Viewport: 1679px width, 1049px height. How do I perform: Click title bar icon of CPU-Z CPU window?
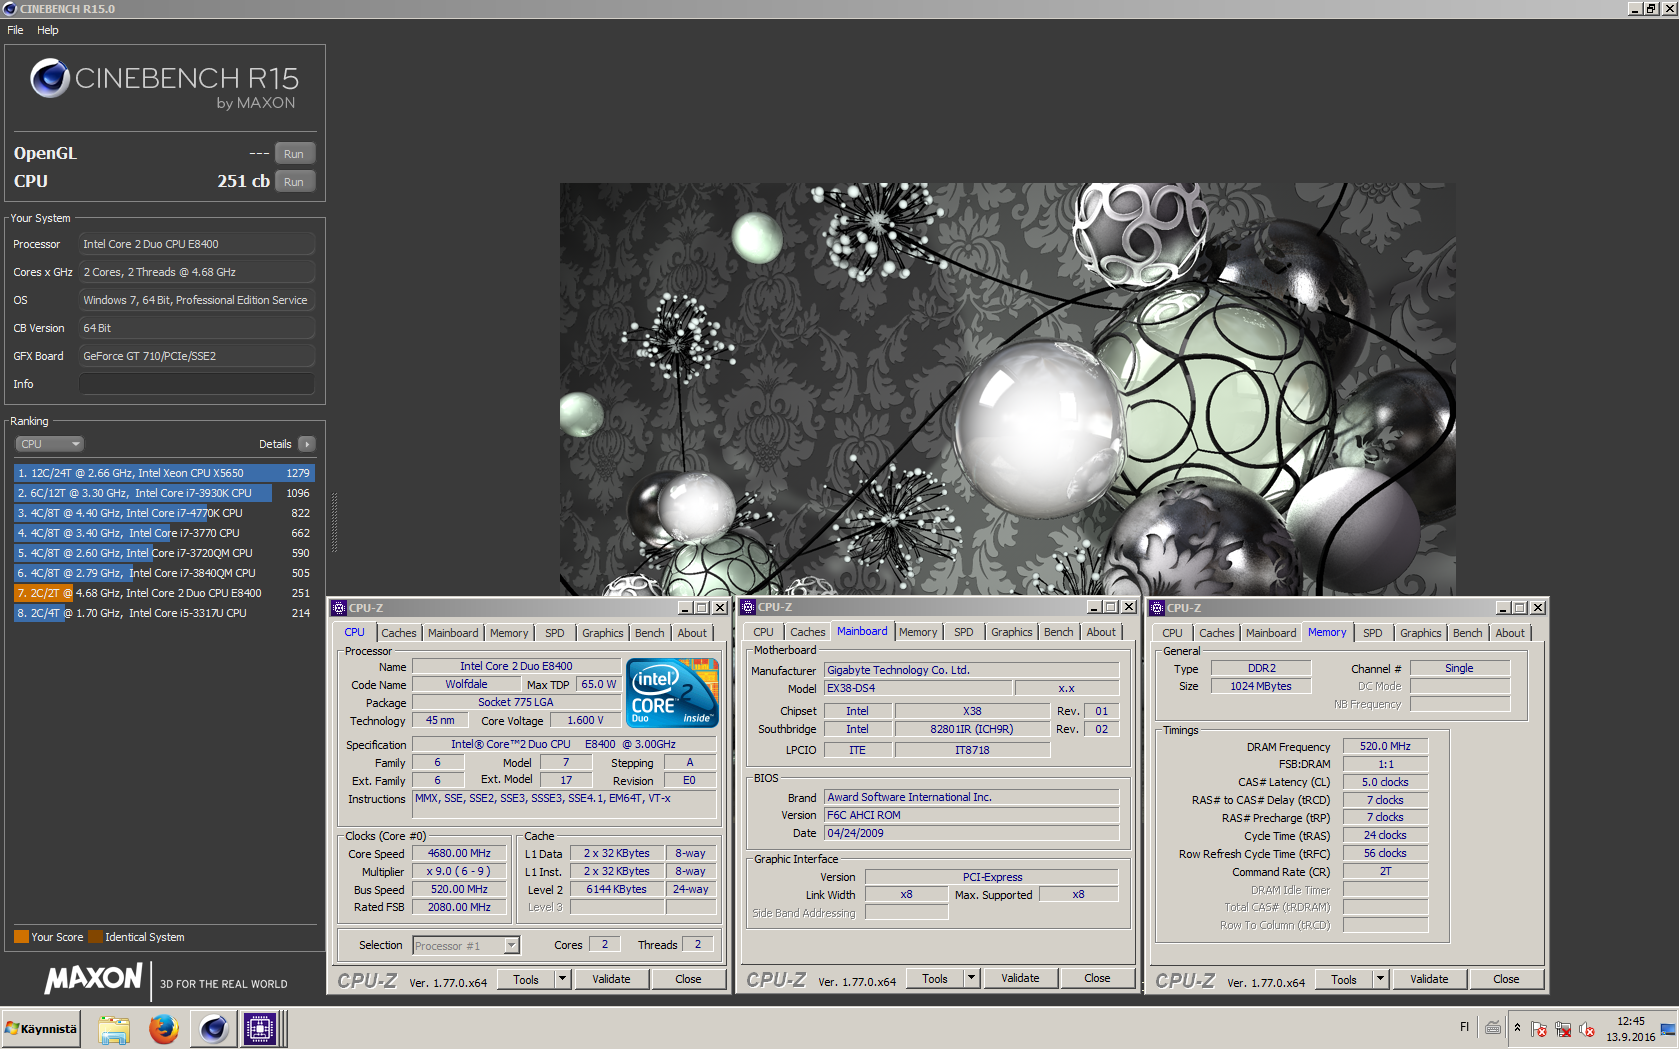coord(339,608)
